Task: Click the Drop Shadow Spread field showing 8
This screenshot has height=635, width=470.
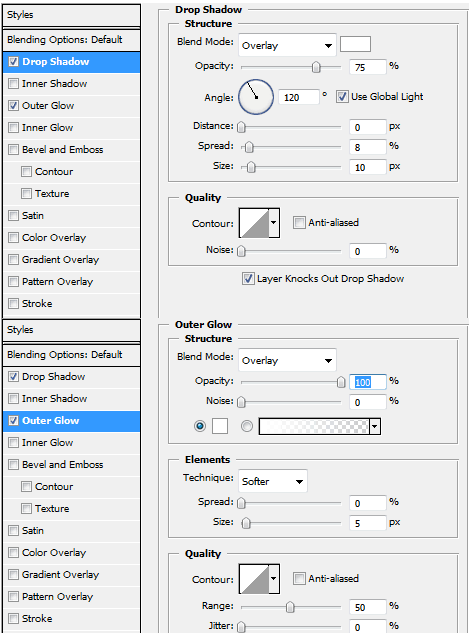Action: pyautogui.click(x=368, y=147)
